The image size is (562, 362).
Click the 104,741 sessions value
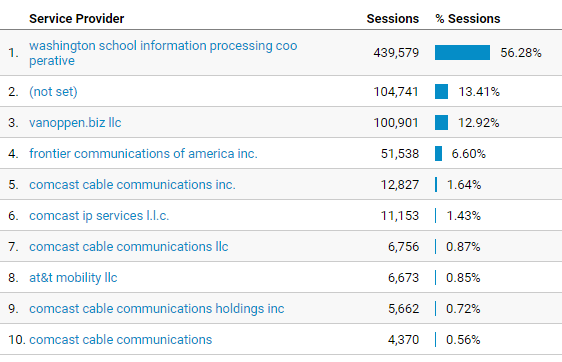tap(396, 92)
